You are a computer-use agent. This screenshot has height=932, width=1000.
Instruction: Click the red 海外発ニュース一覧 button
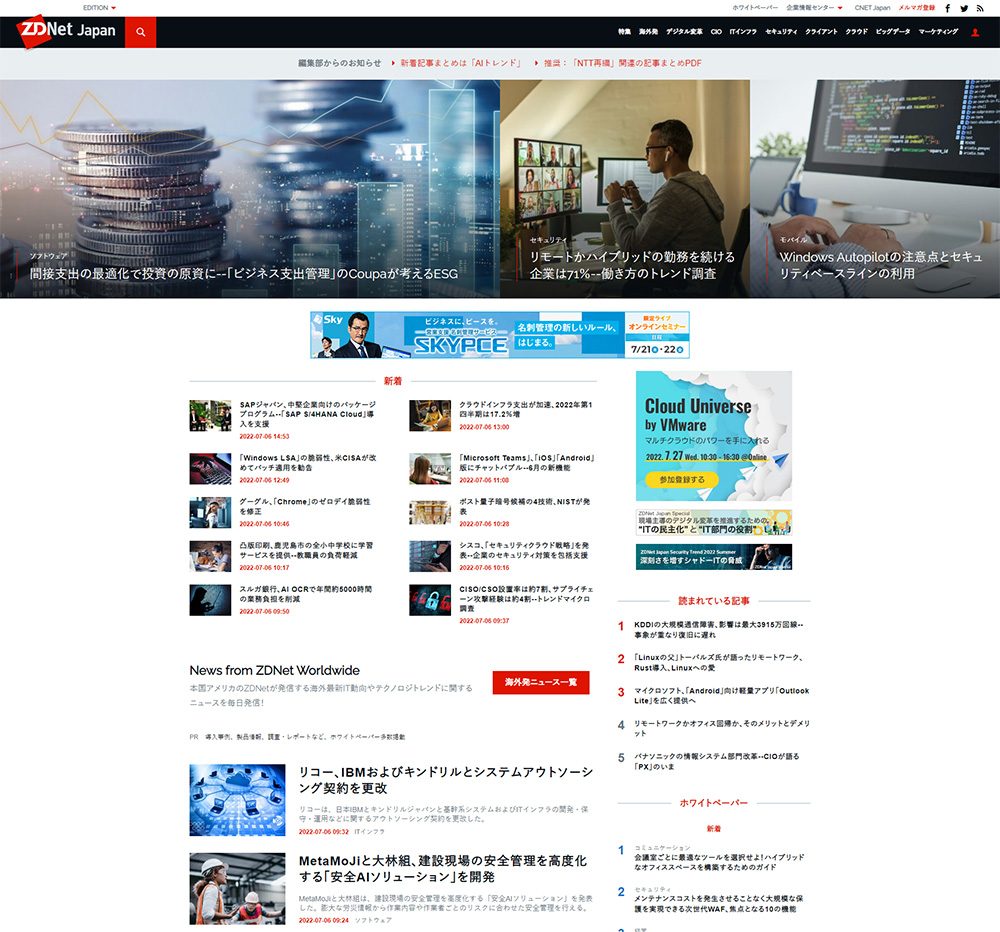[x=539, y=683]
